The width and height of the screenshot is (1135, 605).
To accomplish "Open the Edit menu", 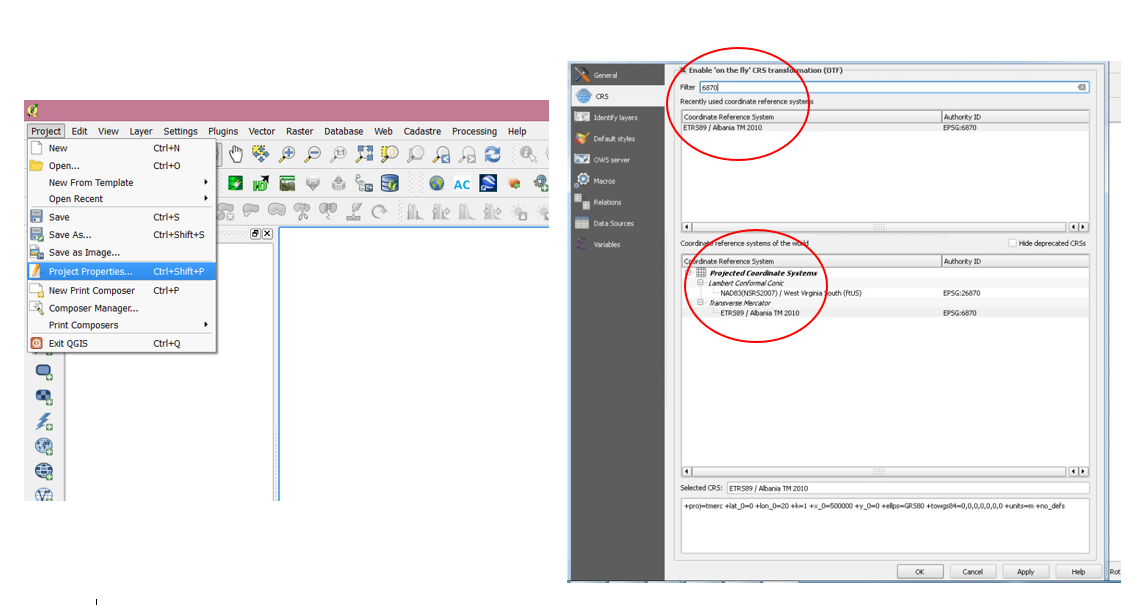I will pyautogui.click(x=80, y=131).
